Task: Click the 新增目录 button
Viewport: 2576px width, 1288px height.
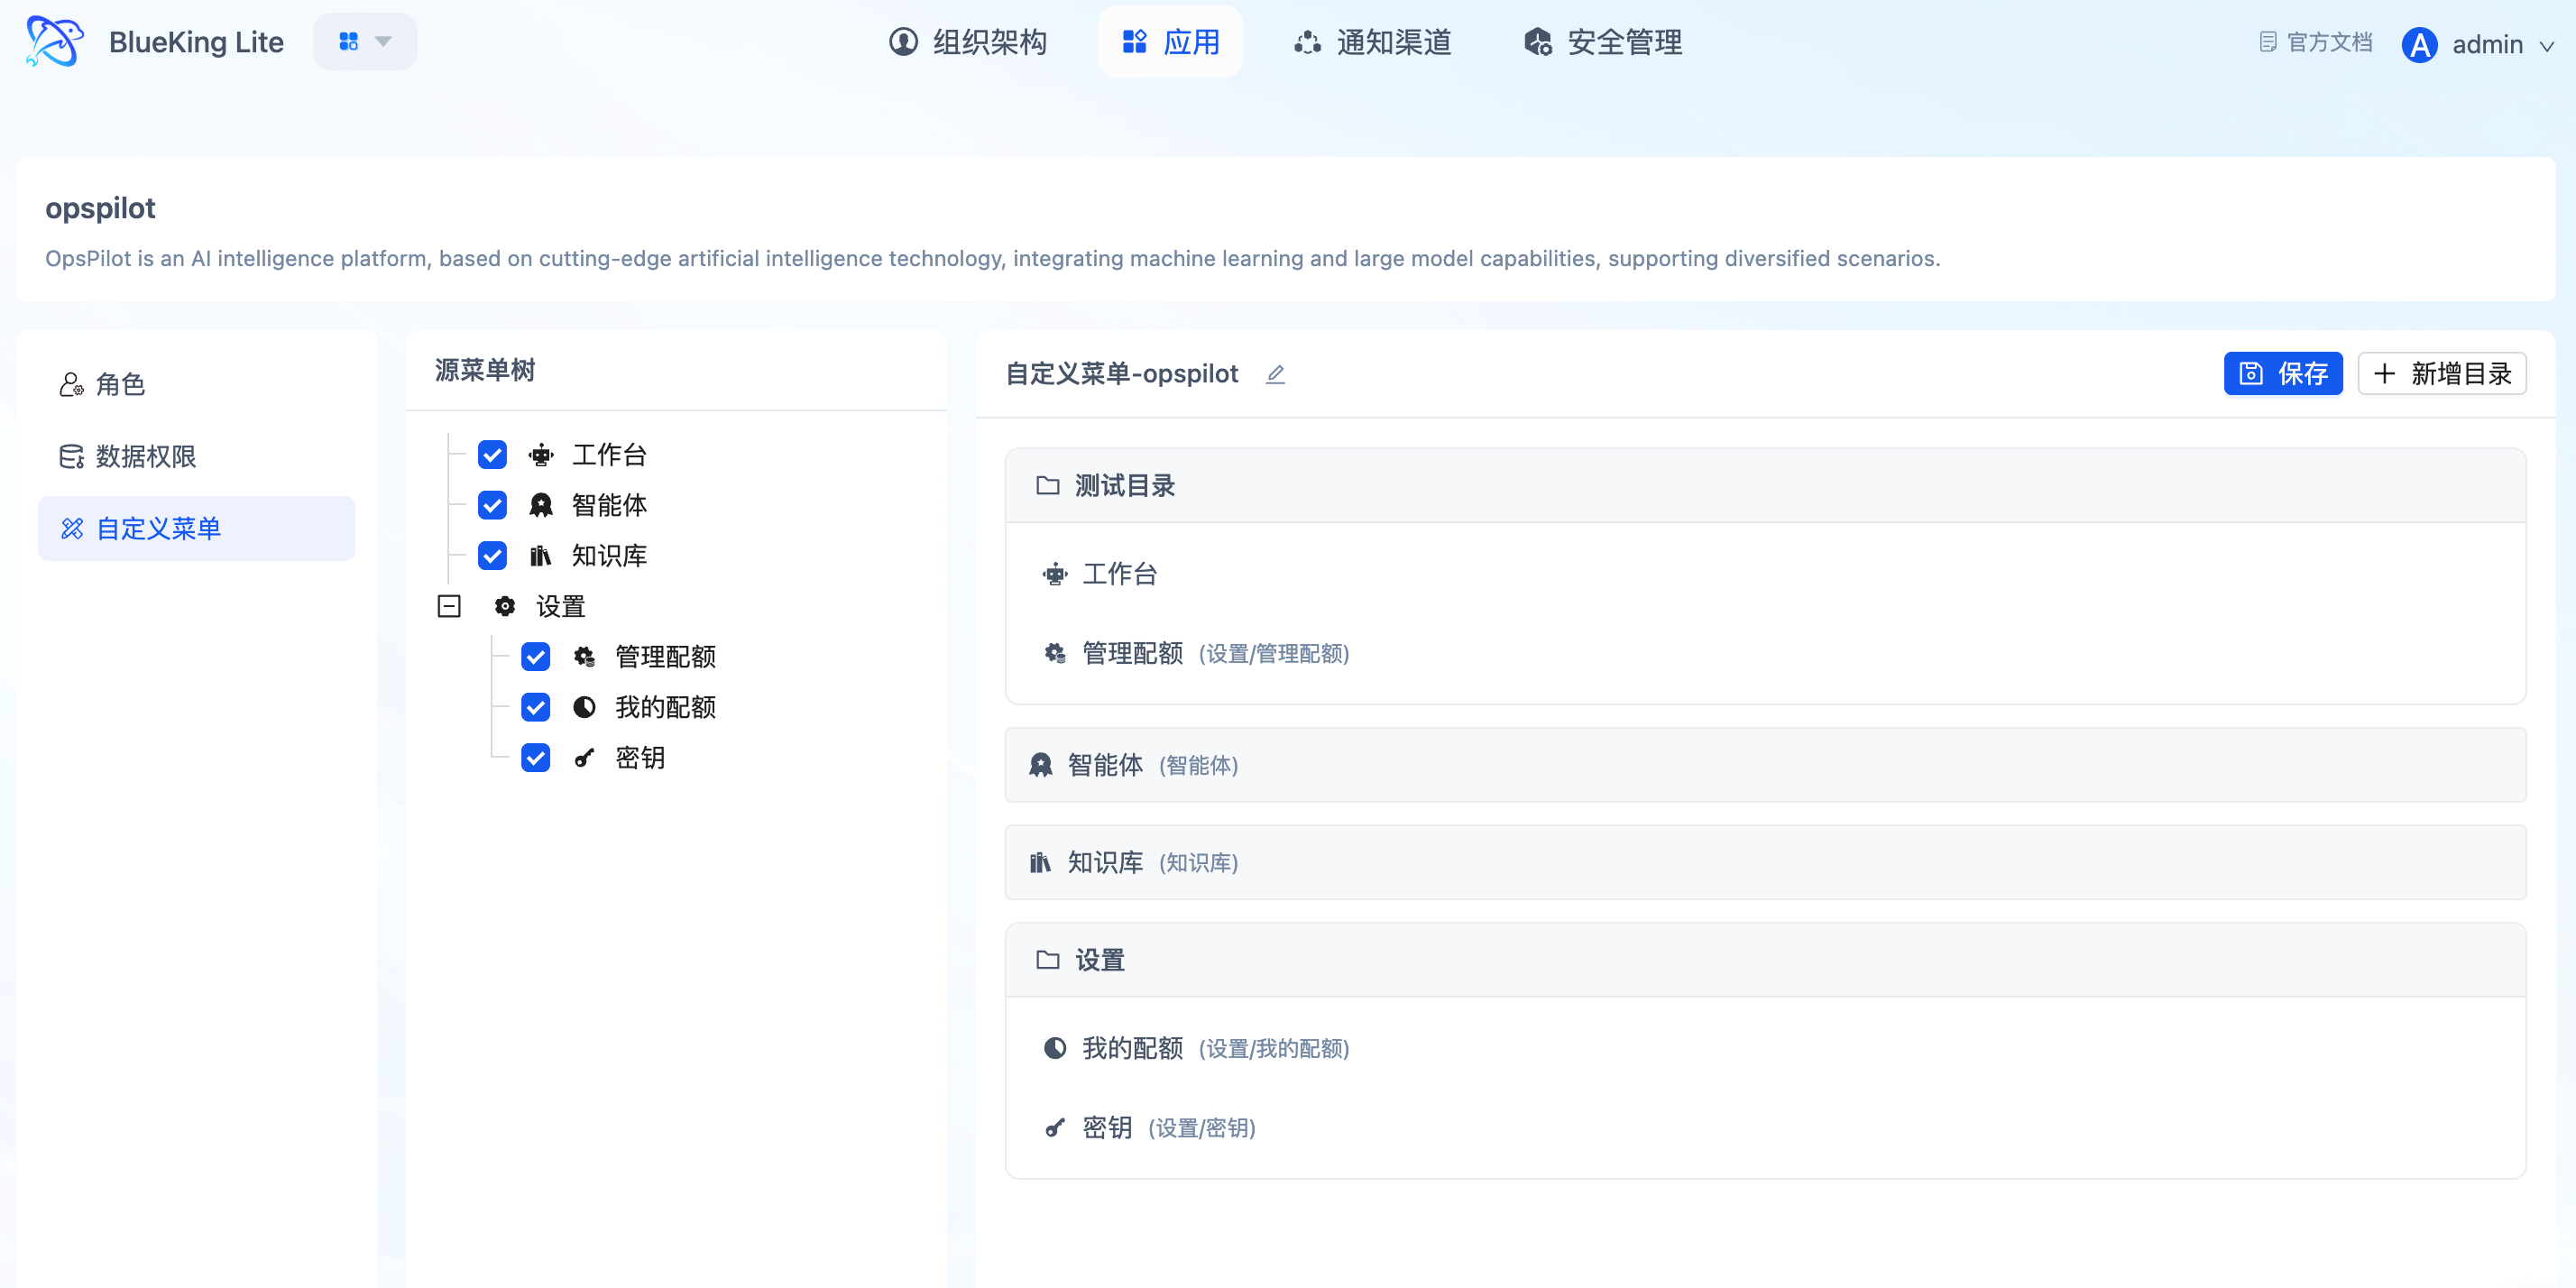Action: coord(2441,374)
